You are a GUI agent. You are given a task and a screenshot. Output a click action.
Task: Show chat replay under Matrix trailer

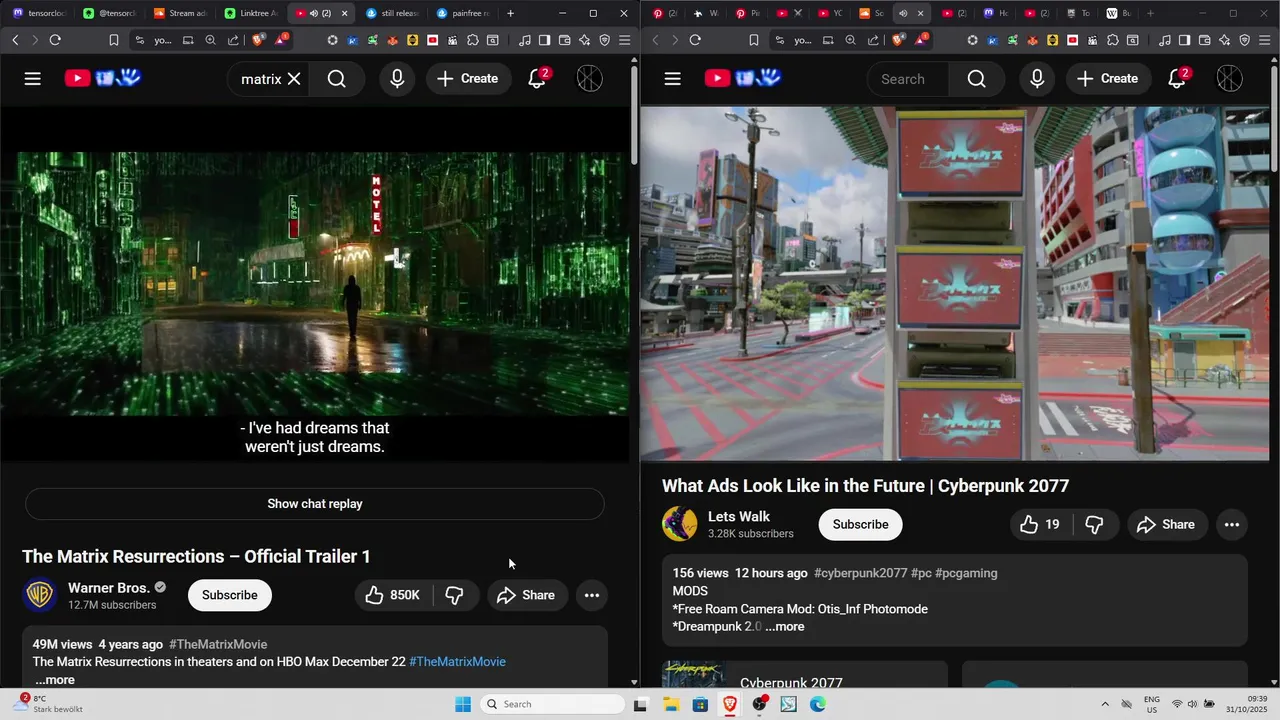click(315, 504)
